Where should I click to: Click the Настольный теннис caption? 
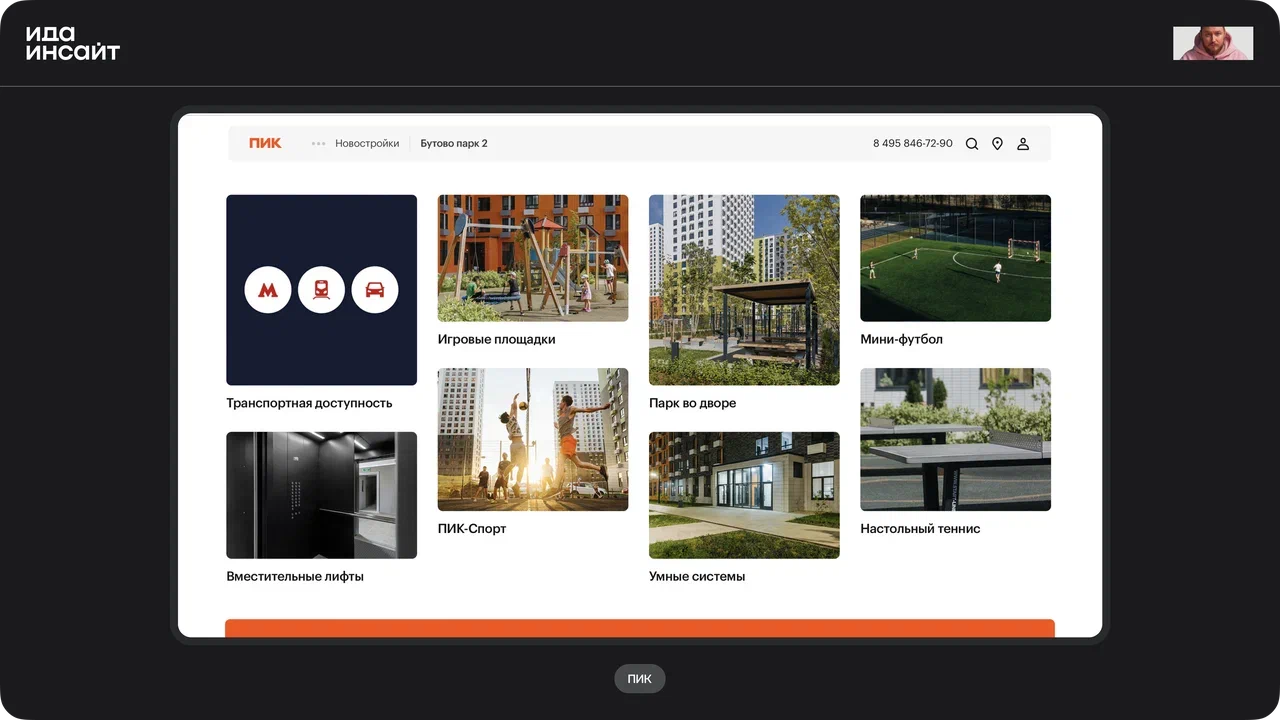[x=920, y=528]
